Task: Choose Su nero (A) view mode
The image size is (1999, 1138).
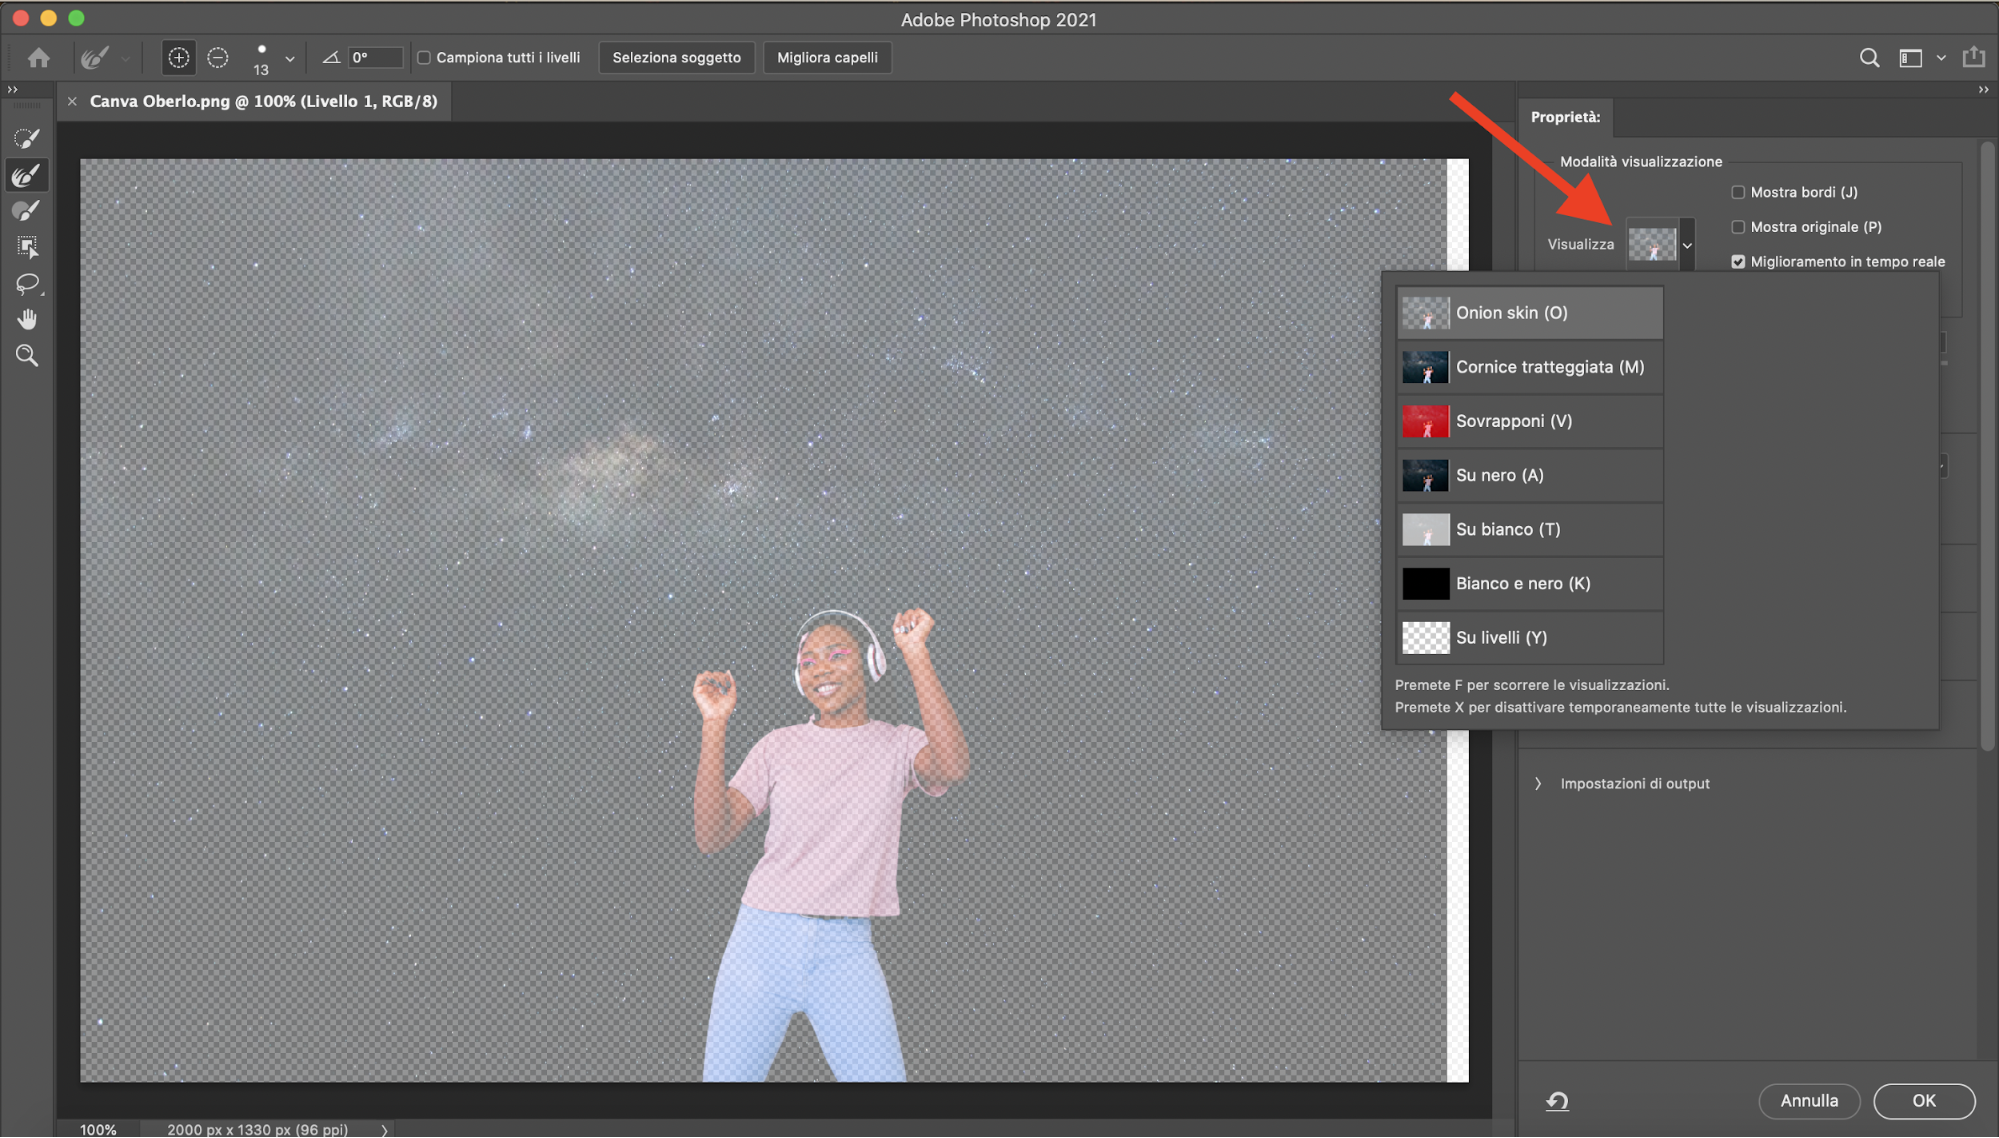Action: (x=1529, y=475)
